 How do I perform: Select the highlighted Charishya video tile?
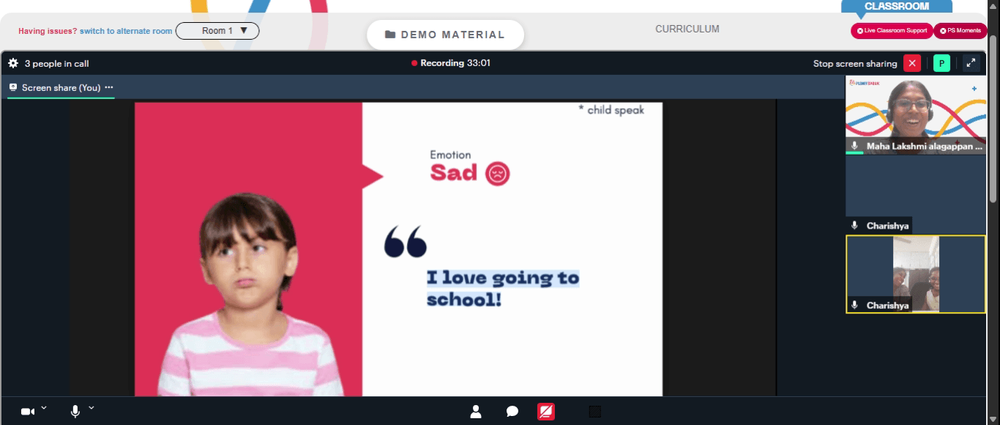916,274
